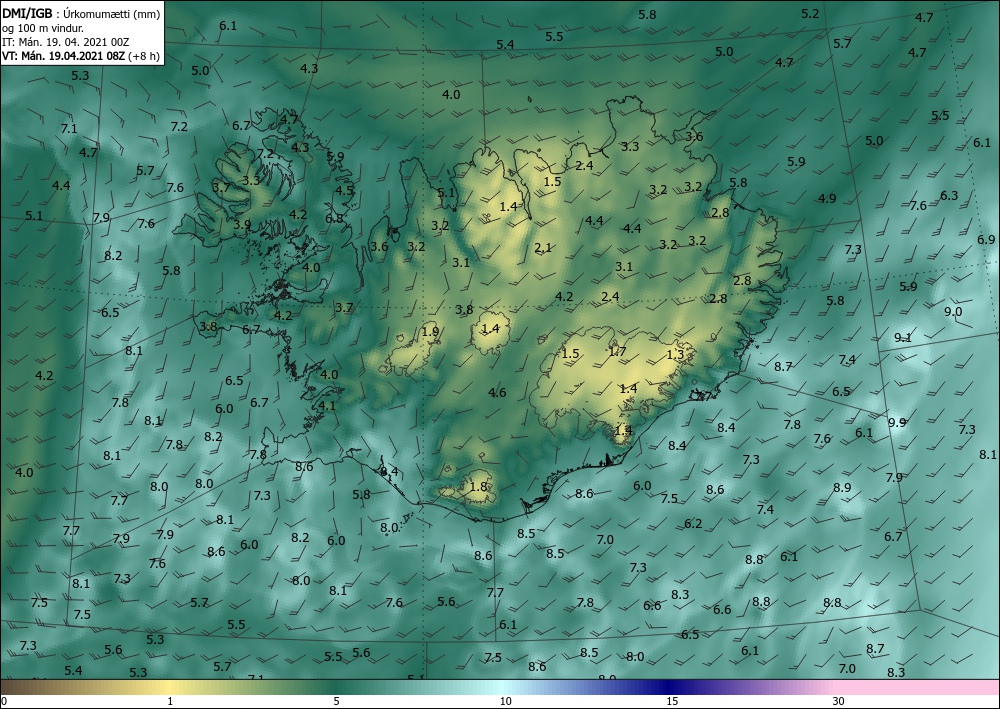Click the '1.7' value on Vatnajökull

tap(617, 351)
